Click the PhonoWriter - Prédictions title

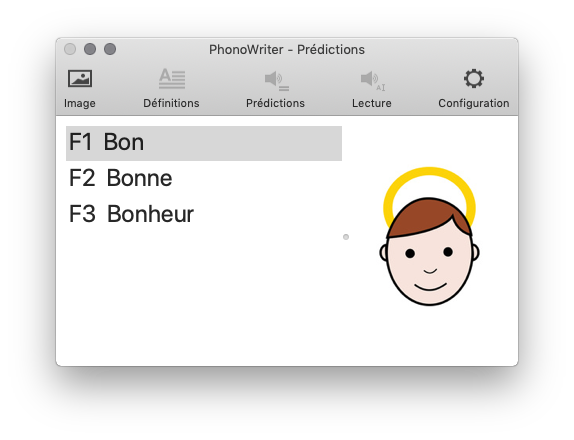click(x=287, y=49)
